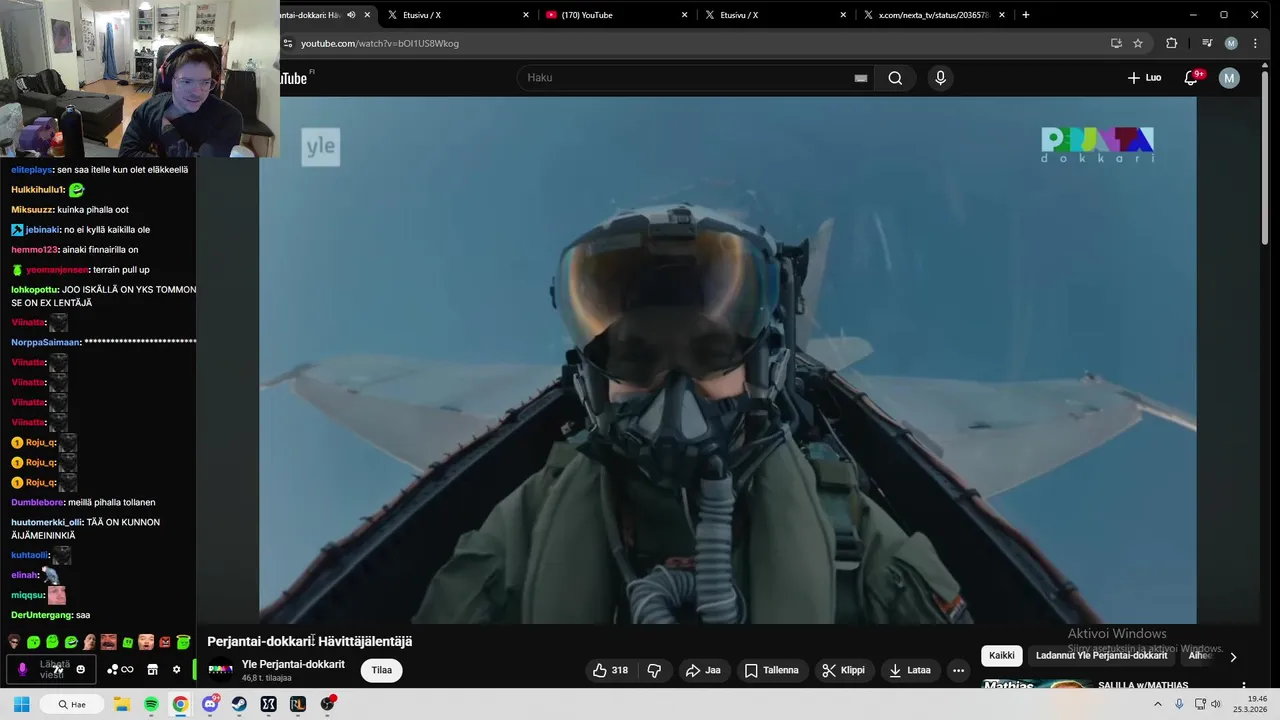
Task: Open OBS Studio from taskbar
Action: tap(327, 704)
